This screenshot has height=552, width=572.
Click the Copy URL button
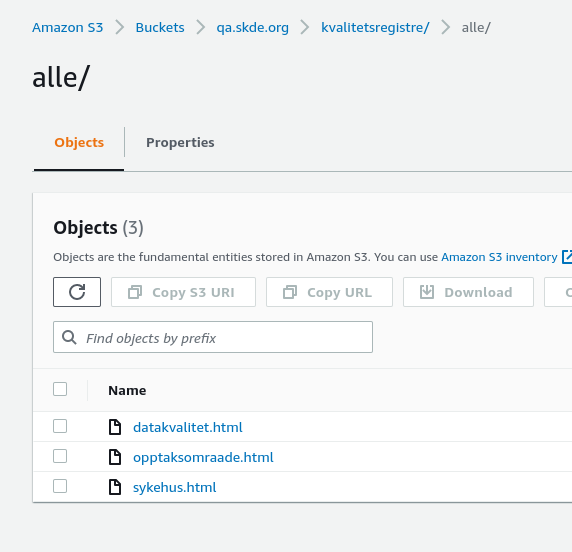[329, 292]
